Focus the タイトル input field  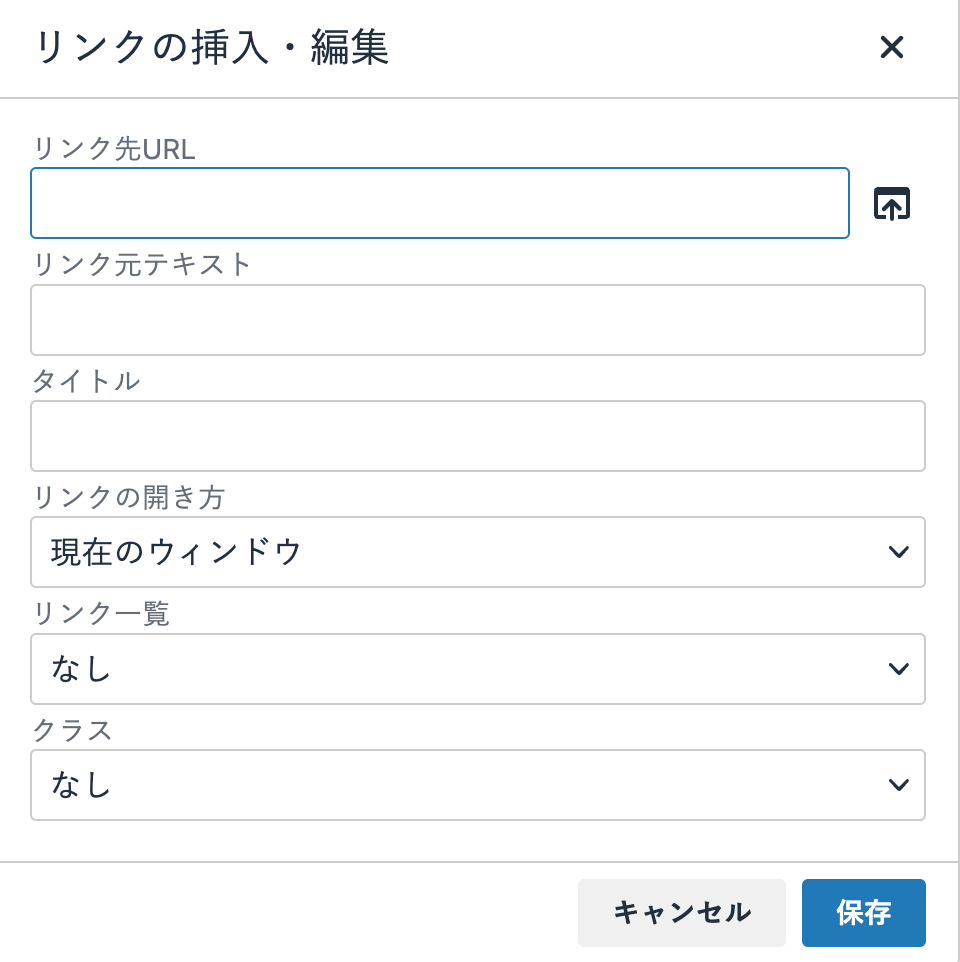[x=477, y=436]
